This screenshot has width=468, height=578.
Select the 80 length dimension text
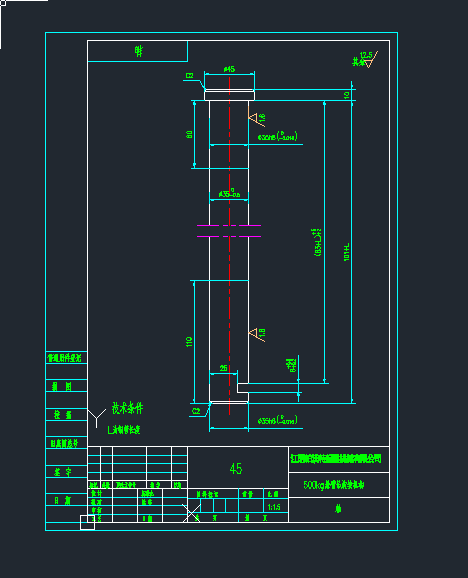pyautogui.click(x=189, y=134)
